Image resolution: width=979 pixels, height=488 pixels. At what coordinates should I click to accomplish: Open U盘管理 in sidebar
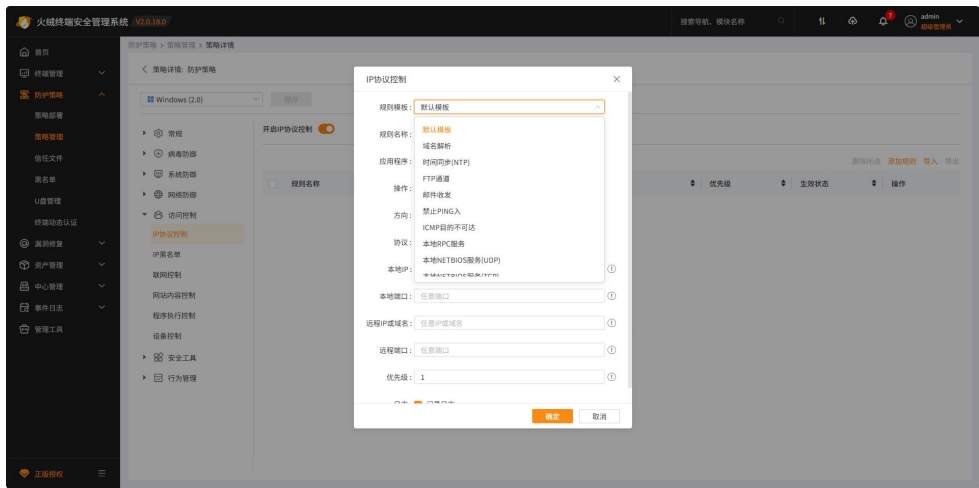pos(47,201)
